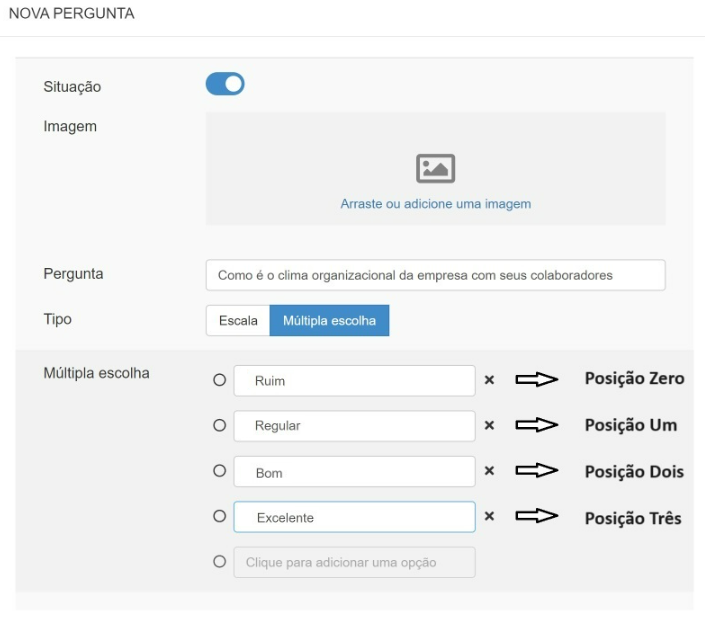
Task: Delete the Excelente option using X
Action: [489, 517]
